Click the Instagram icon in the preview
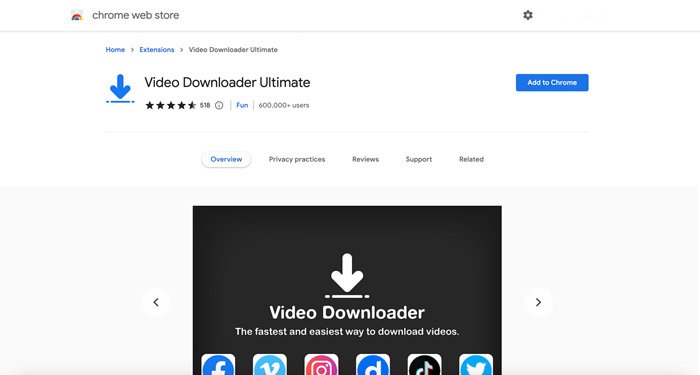The width and height of the screenshot is (700, 375). (x=321, y=364)
